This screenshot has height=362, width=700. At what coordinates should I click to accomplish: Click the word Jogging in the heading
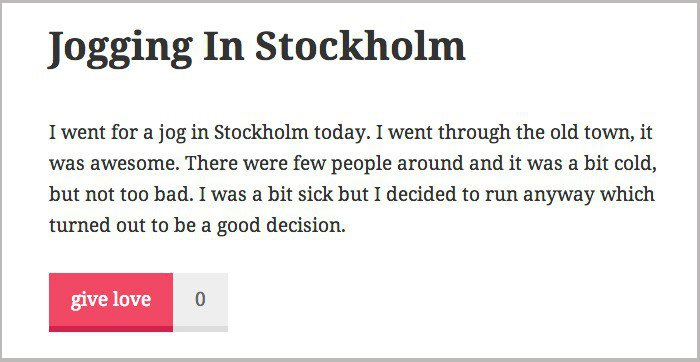121,49
